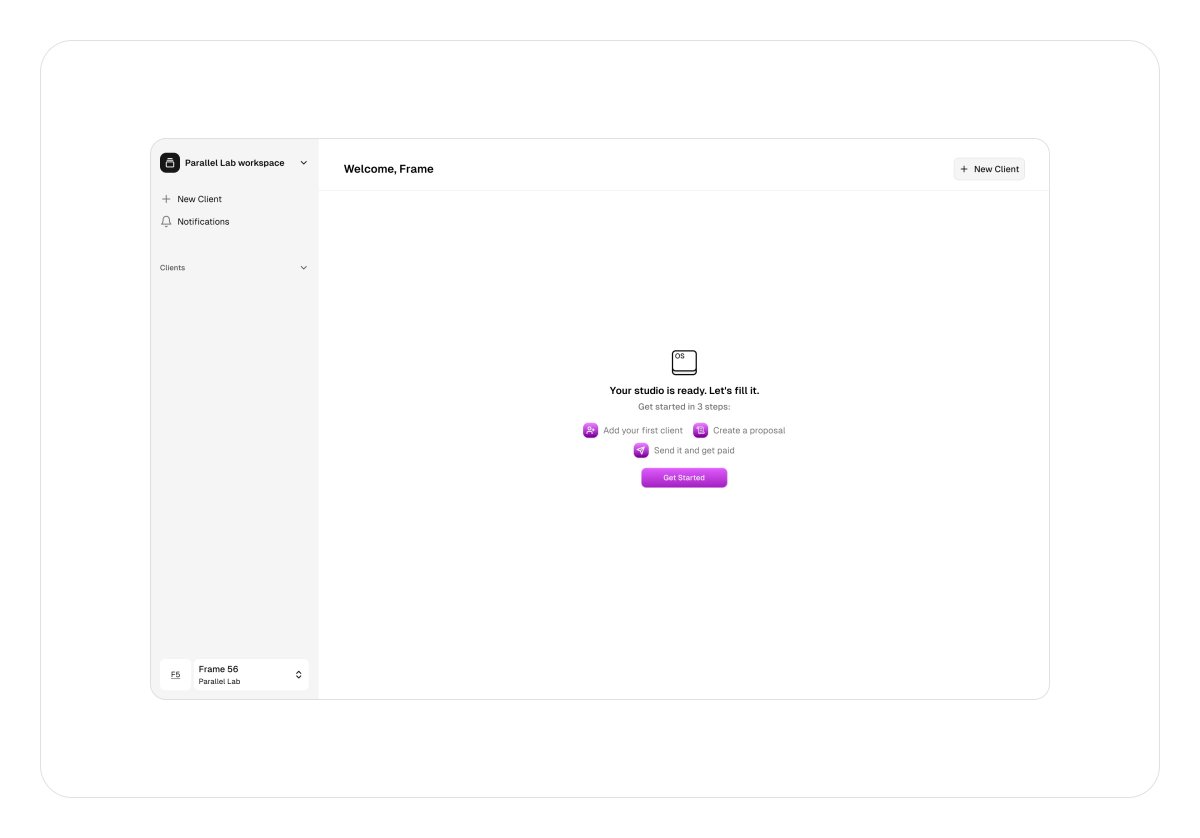Image resolution: width=1200 pixels, height=838 pixels.
Task: Click the Add your first client icon
Action: click(x=590, y=430)
